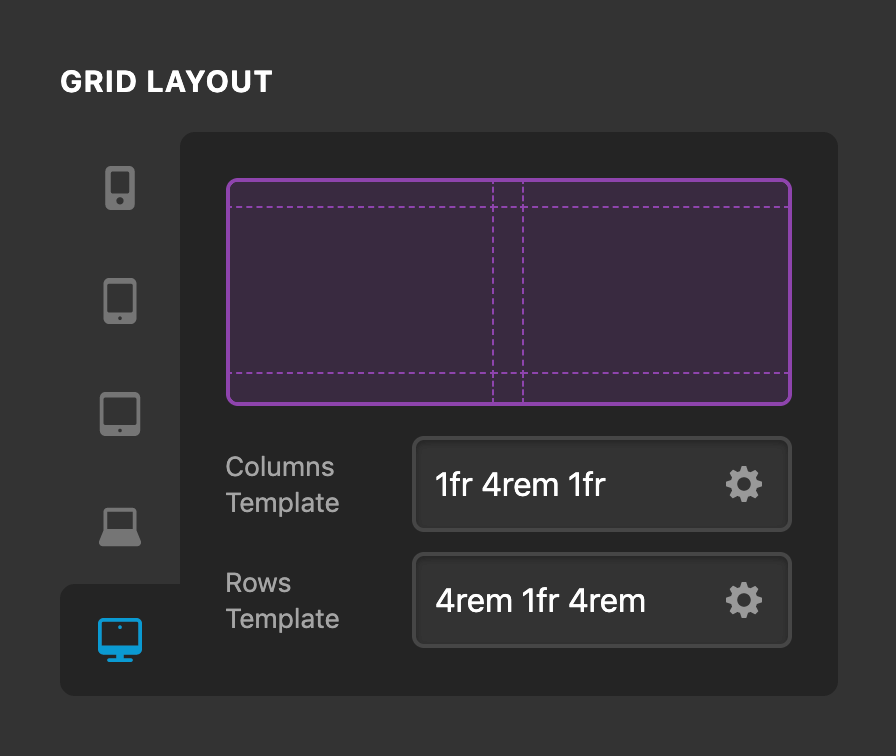The image size is (896, 756).
Task: Select the large left middle cell in grid preview
Action: 361,290
